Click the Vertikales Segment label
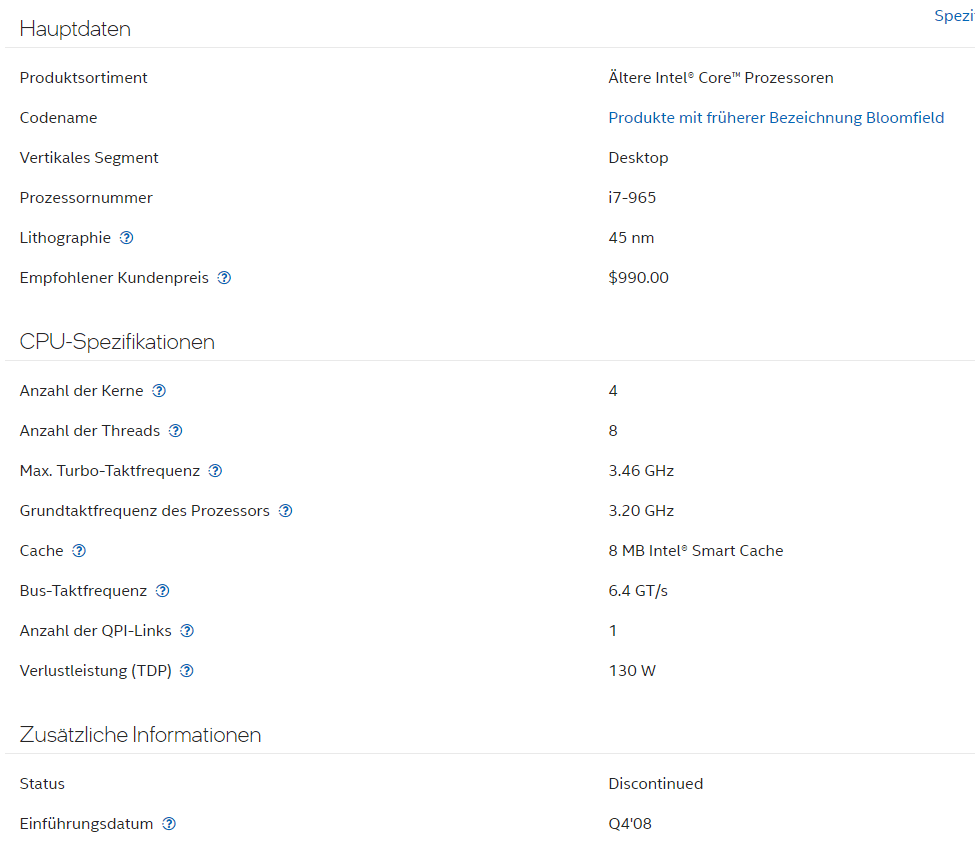Image resolution: width=975 pixels, height=843 pixels. [89, 158]
